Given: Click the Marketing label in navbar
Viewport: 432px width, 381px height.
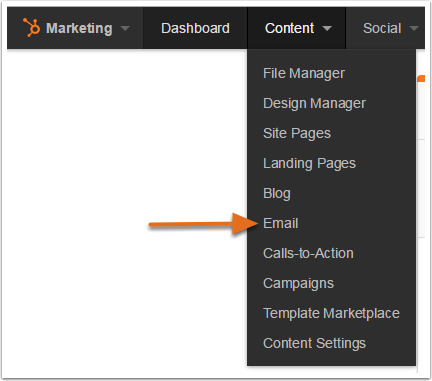Looking at the screenshot, I should [x=79, y=28].
